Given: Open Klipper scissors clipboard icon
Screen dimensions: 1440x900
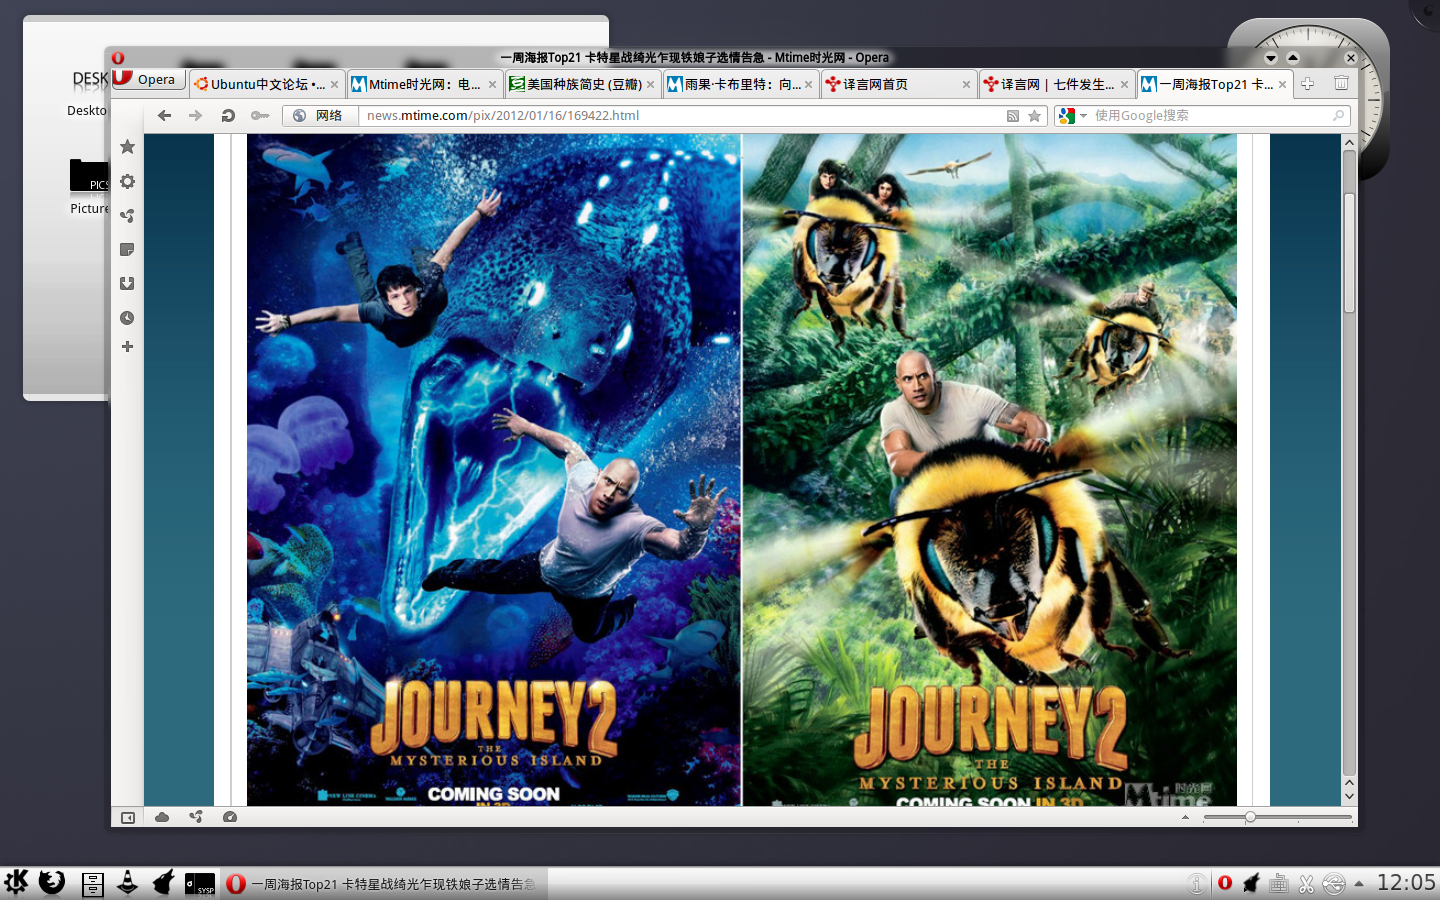Looking at the screenshot, I should (x=1306, y=884).
